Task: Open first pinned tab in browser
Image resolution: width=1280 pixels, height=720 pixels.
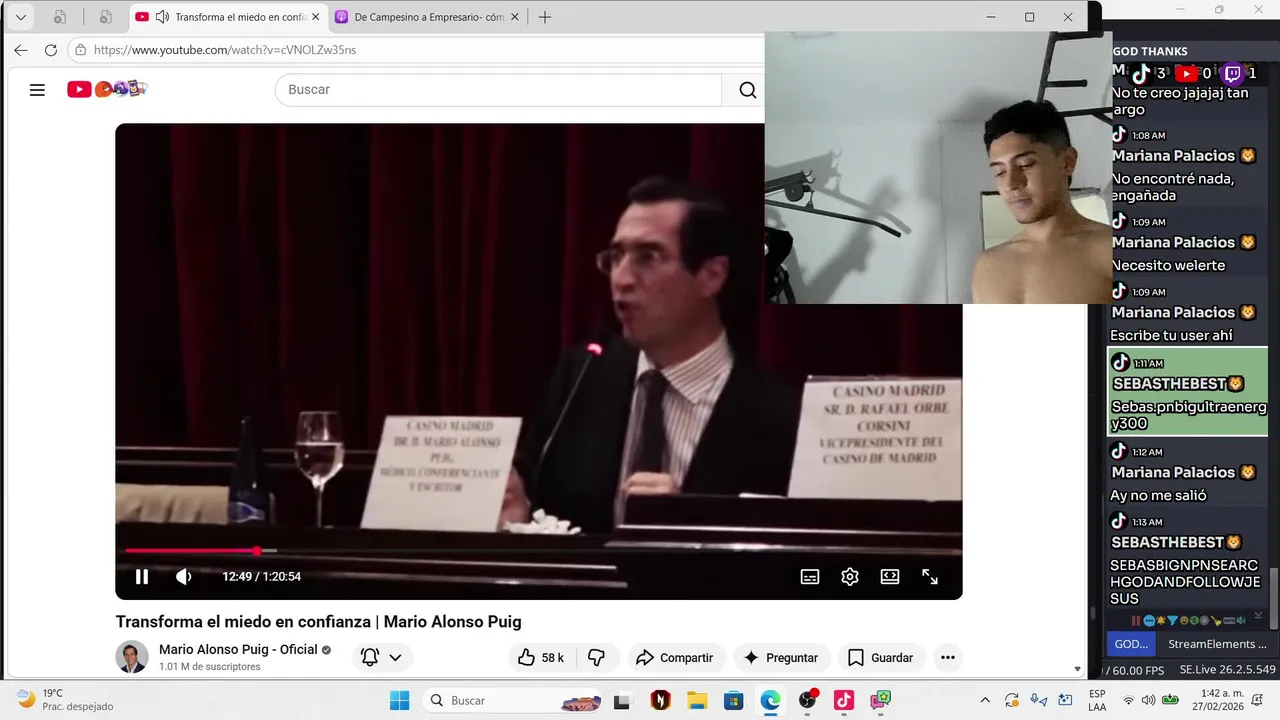Action: pyautogui.click(x=60, y=17)
